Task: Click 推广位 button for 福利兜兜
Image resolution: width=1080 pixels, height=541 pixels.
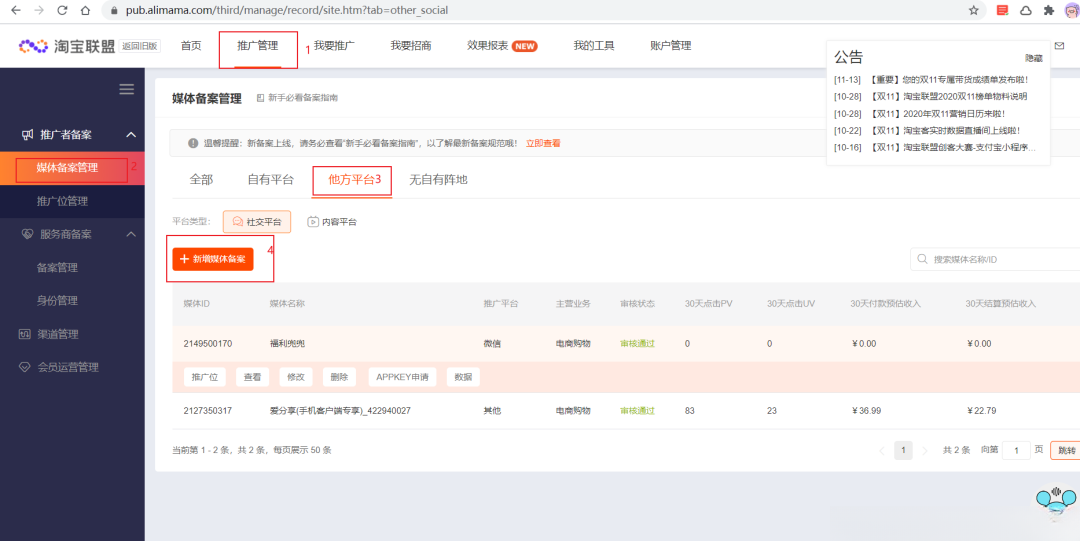Action: (x=205, y=377)
